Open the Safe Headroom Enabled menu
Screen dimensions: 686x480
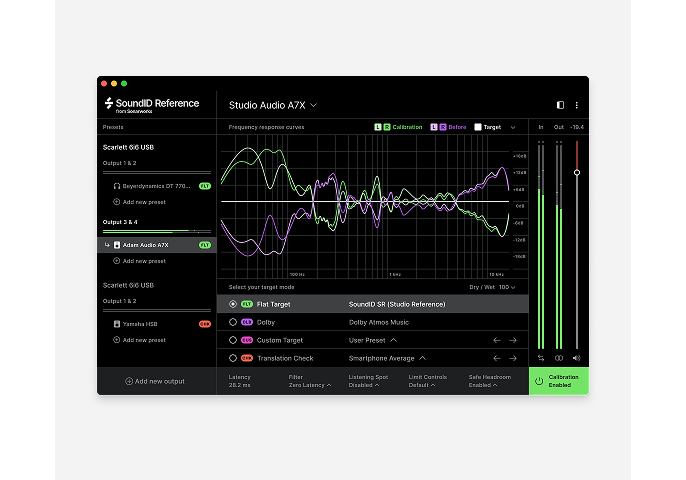coord(490,381)
